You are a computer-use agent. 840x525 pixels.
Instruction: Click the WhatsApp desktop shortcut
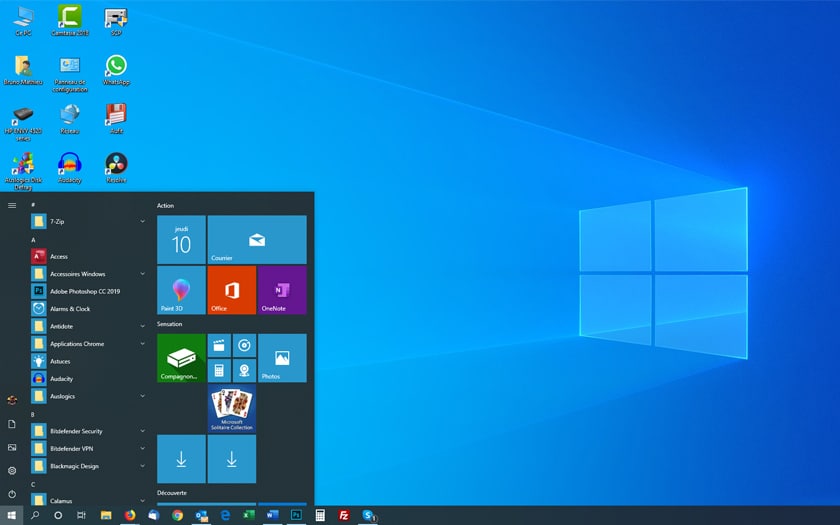pos(116,70)
